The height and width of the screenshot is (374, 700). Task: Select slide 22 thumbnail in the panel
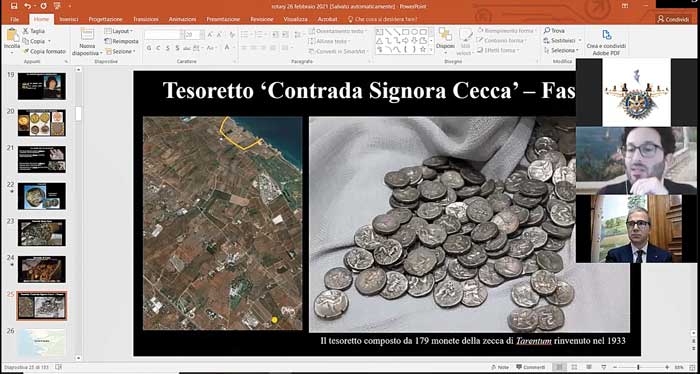(42, 196)
